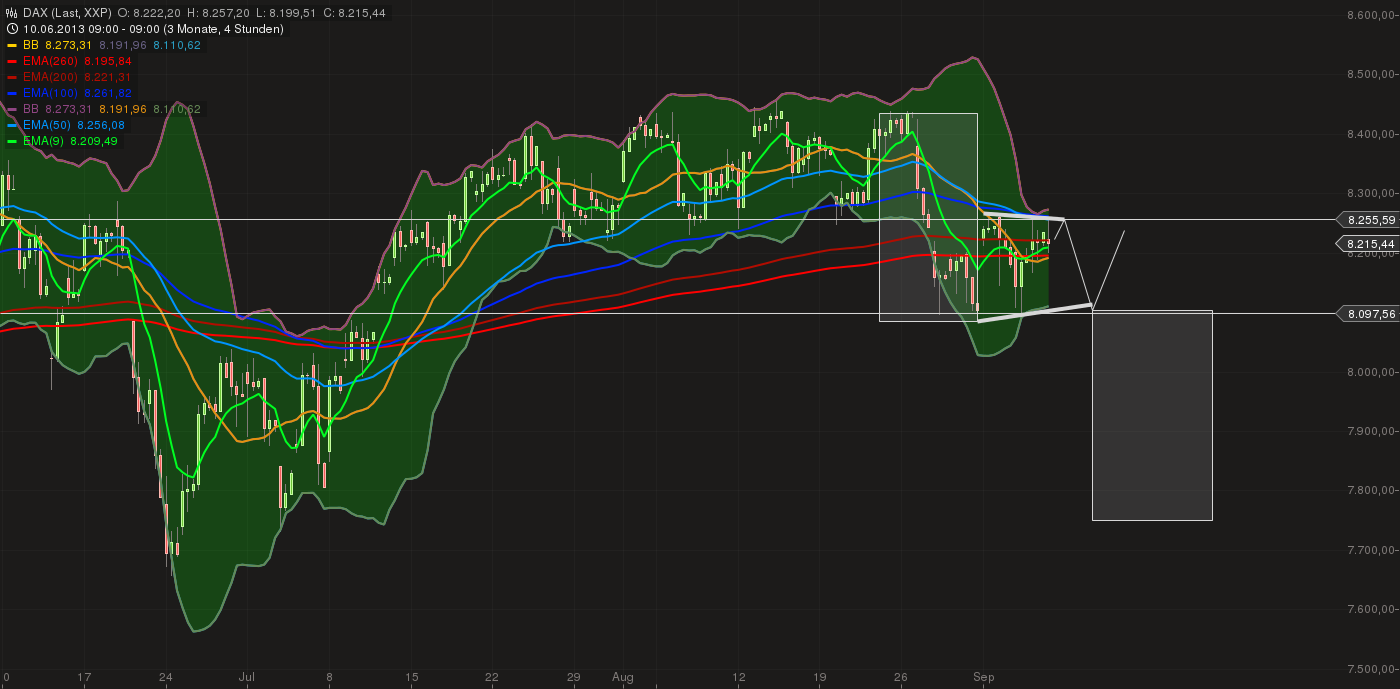The image size is (1400, 689).
Task: Click the 8.400,00 price axis label
Action: (1371, 133)
